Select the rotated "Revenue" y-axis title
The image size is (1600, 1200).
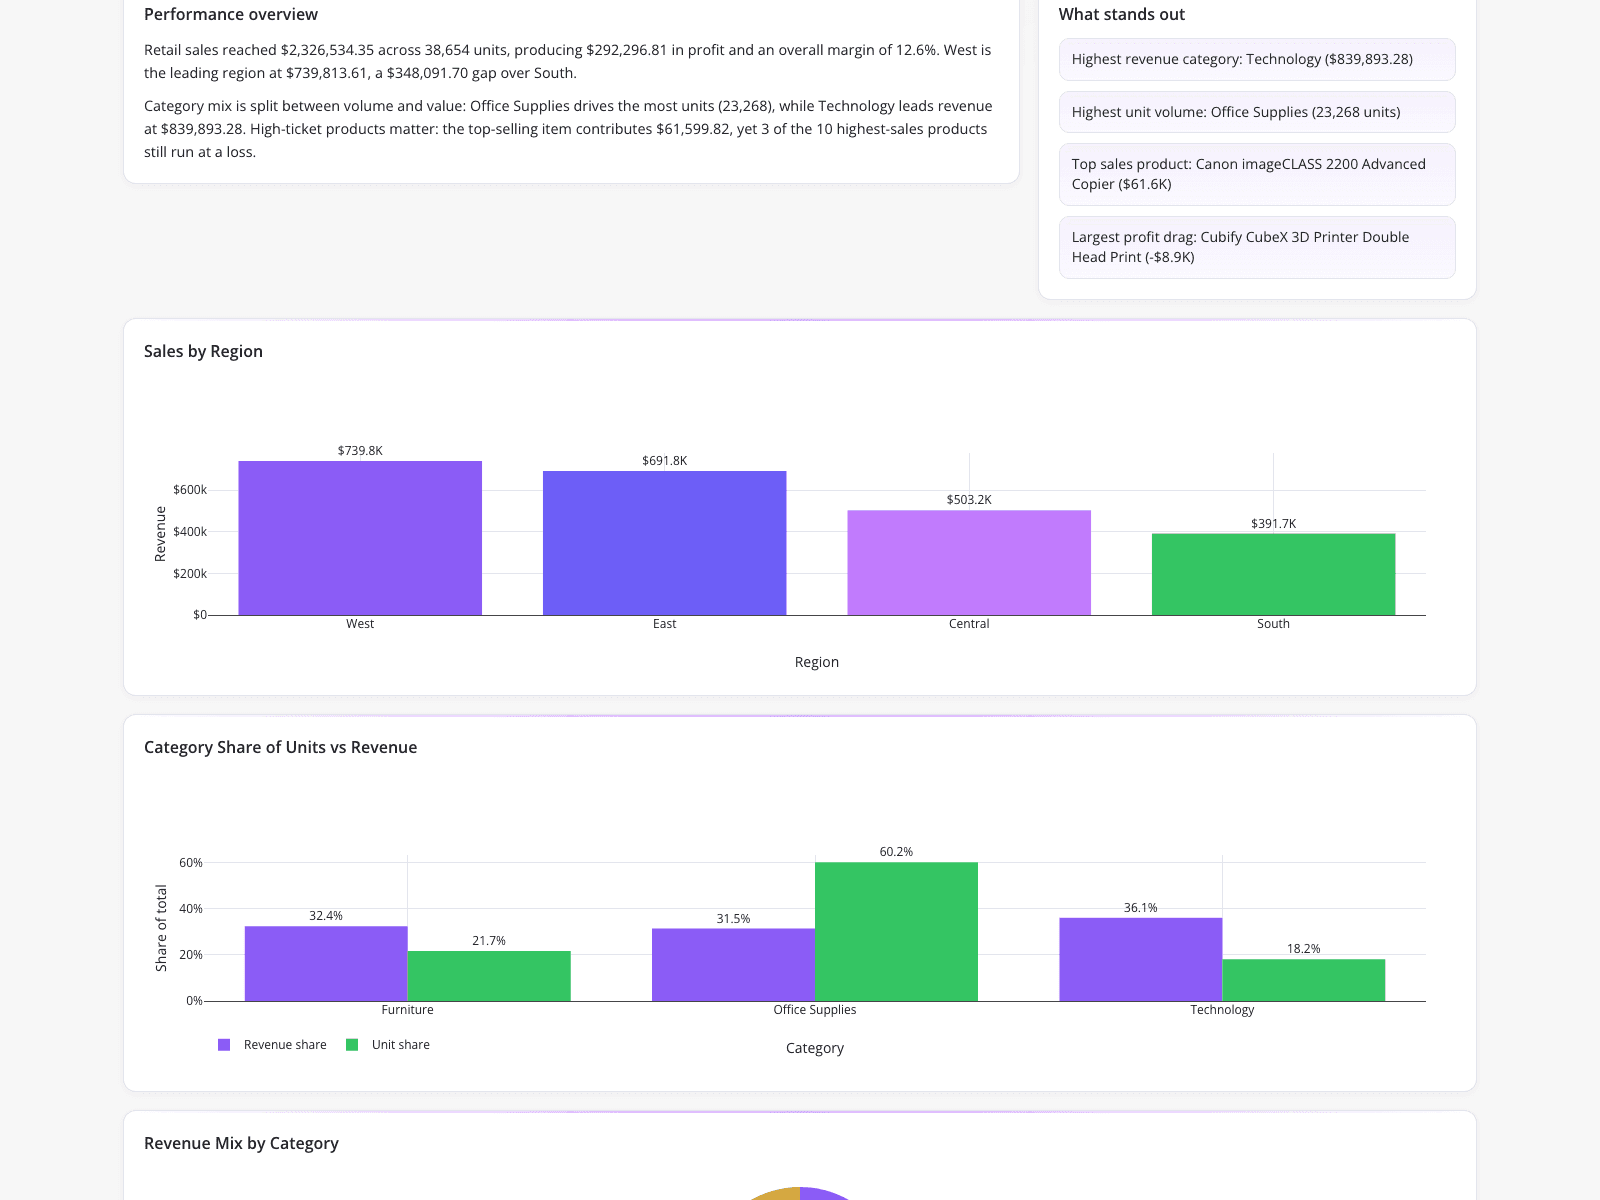(x=160, y=534)
